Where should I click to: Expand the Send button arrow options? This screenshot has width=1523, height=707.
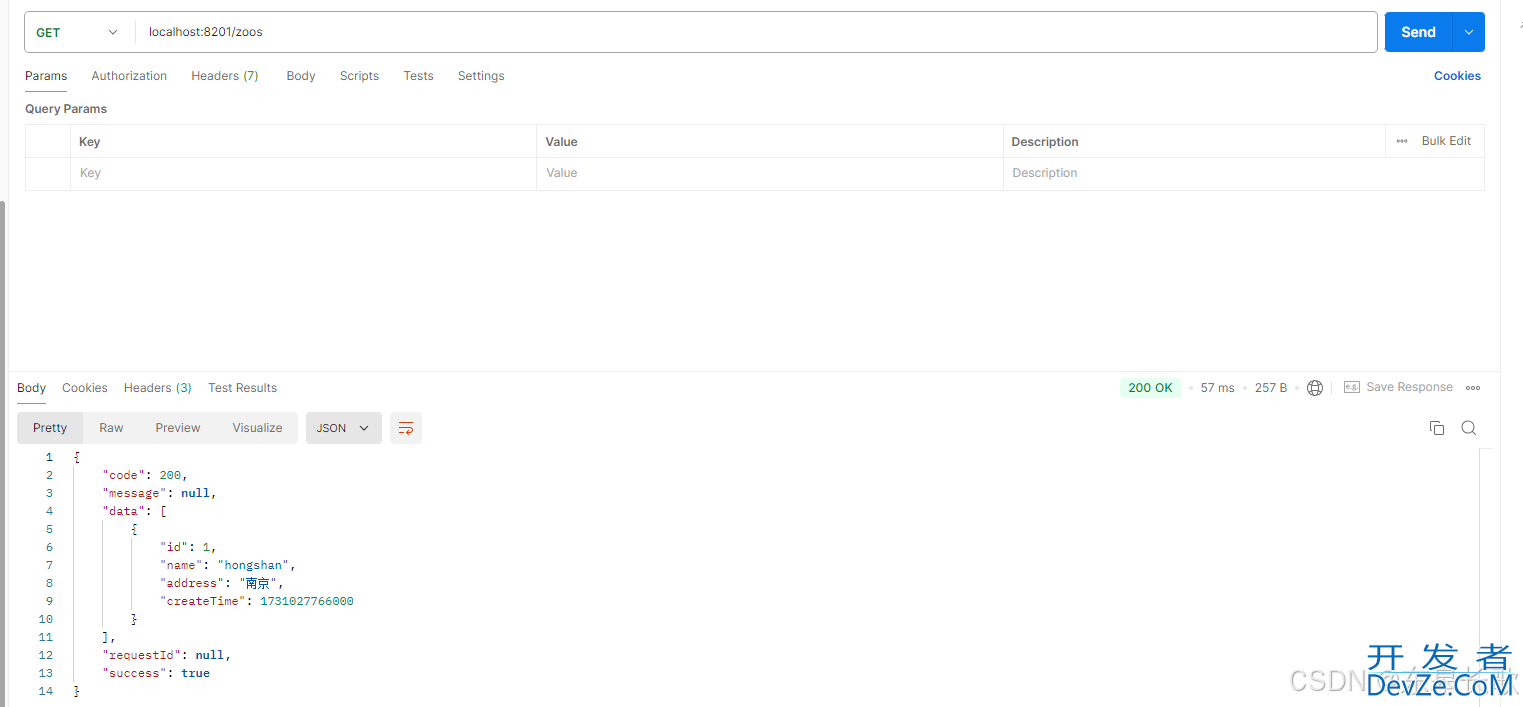[1469, 32]
